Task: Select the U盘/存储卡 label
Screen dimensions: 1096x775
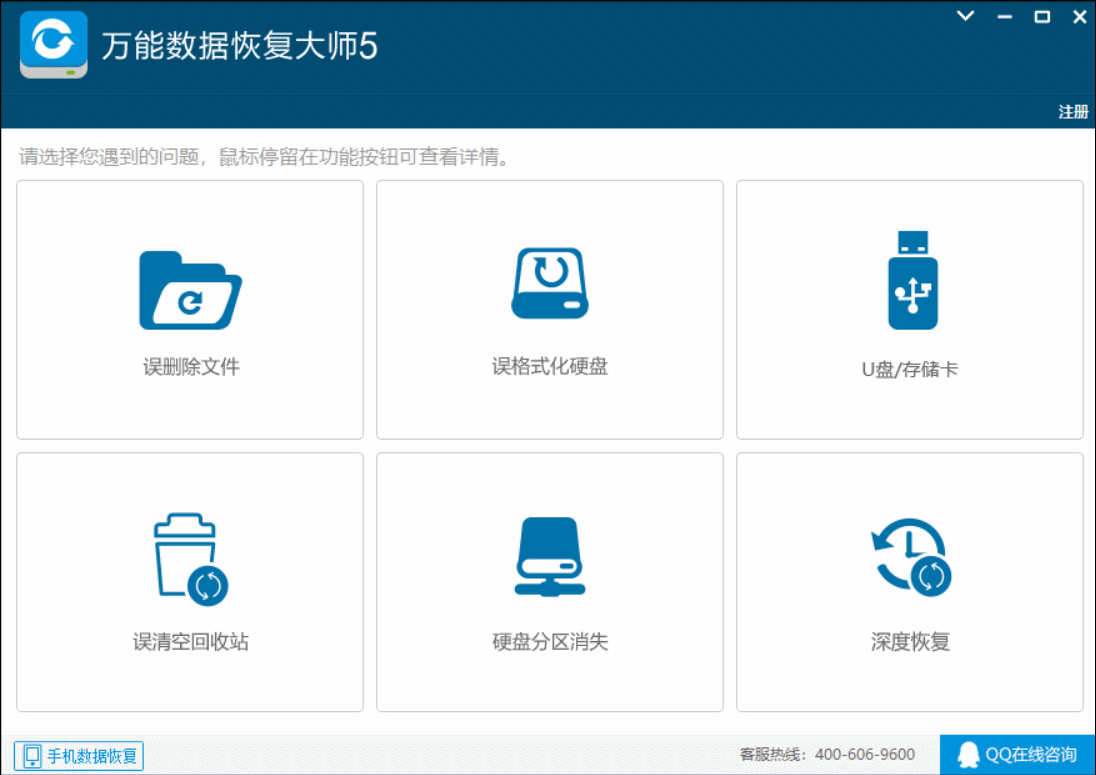Action: click(x=909, y=369)
